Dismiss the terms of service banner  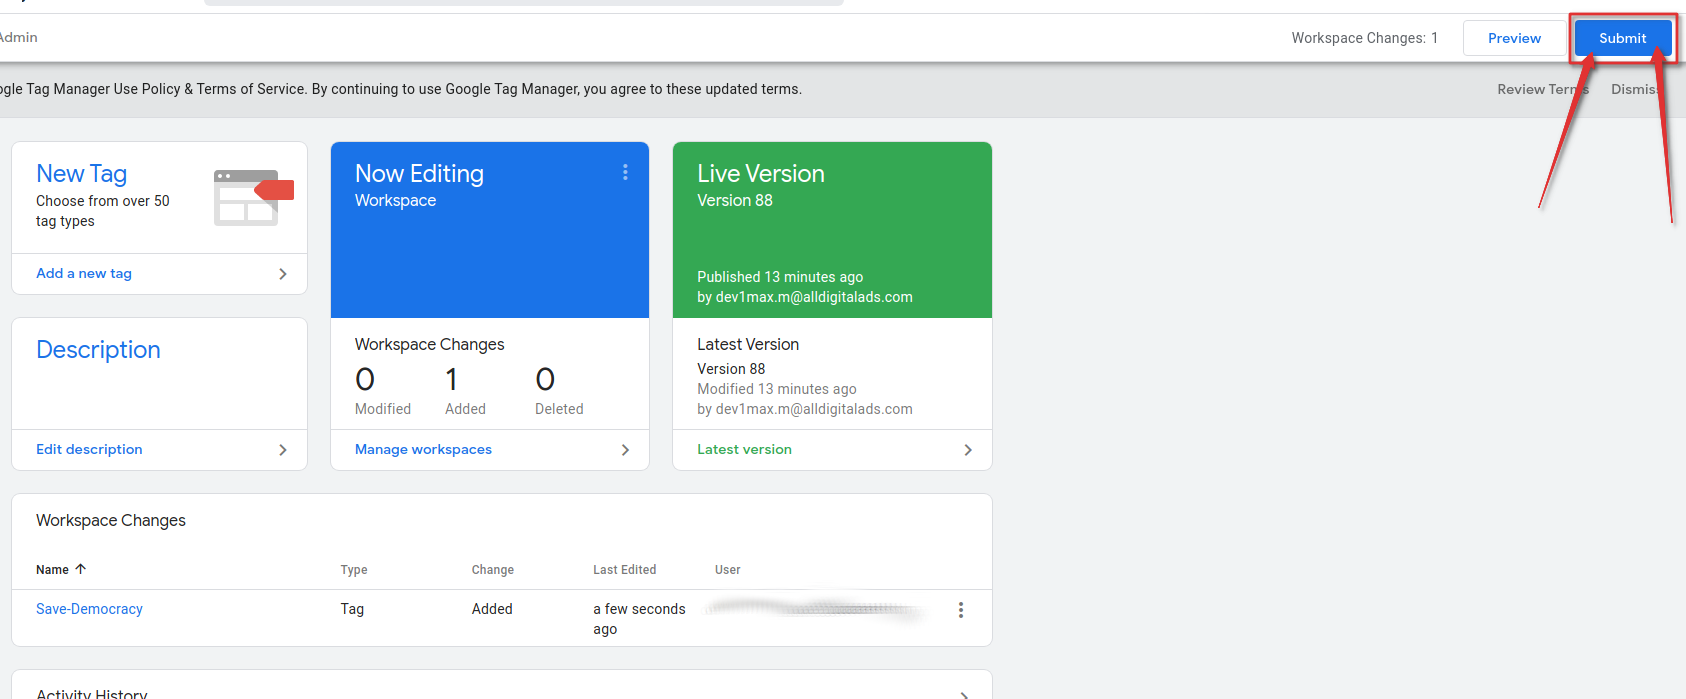[1635, 89]
